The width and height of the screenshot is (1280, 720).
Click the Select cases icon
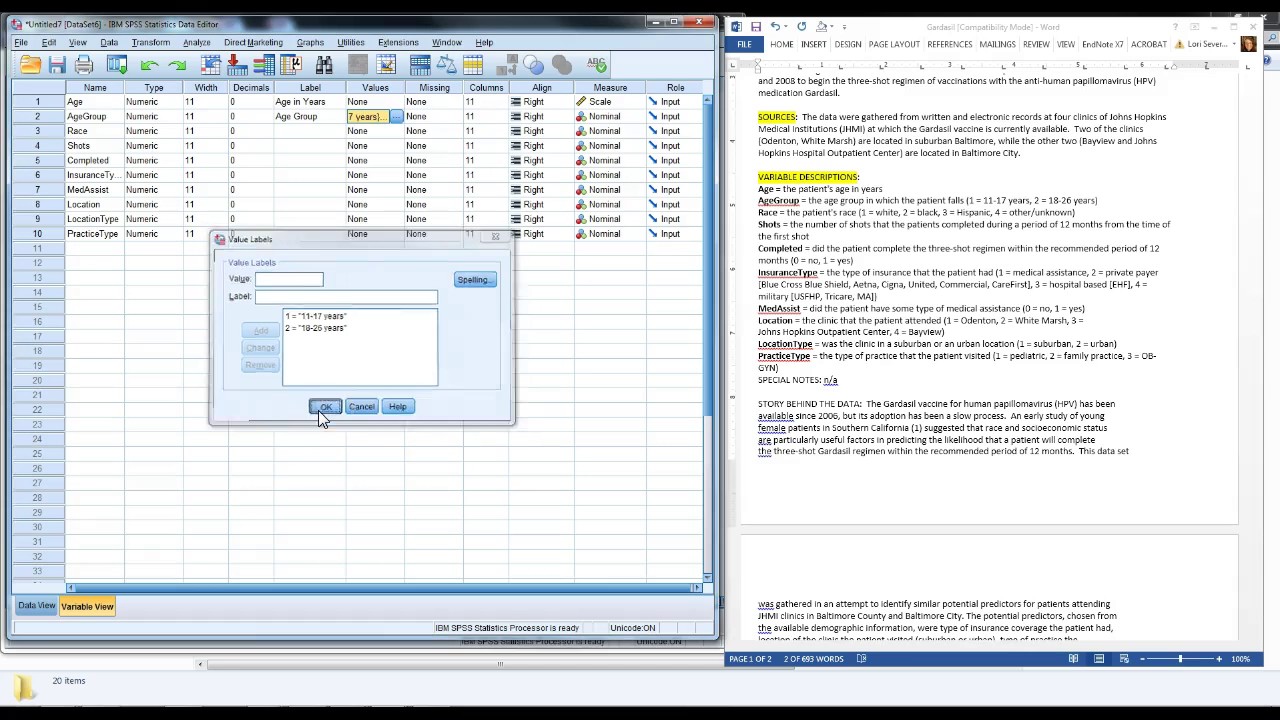click(473, 65)
